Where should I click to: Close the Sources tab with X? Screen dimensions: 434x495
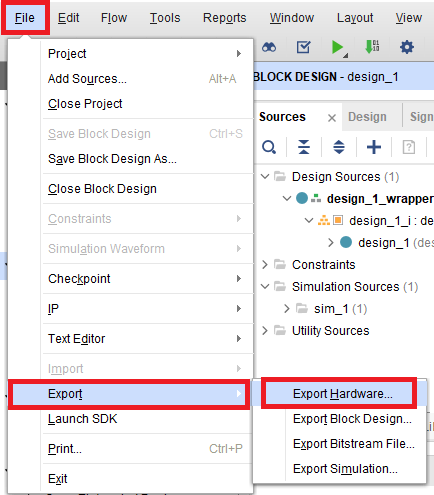click(332, 118)
